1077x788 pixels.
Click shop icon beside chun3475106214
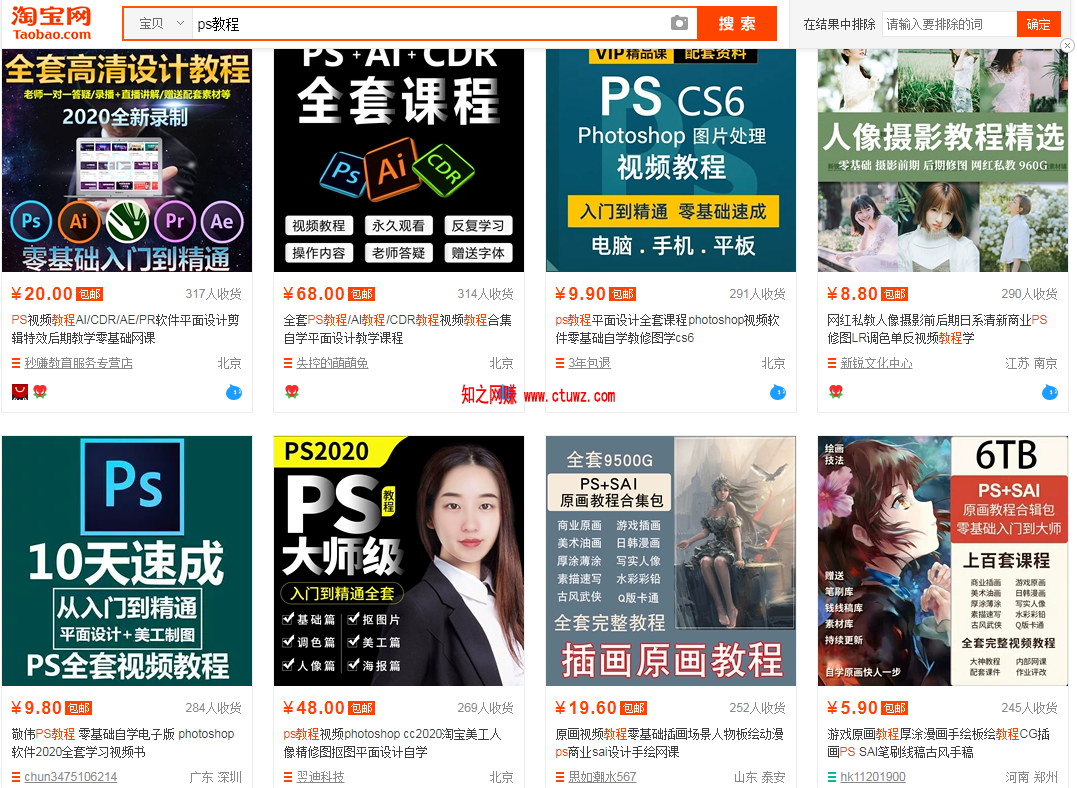[x=16, y=777]
